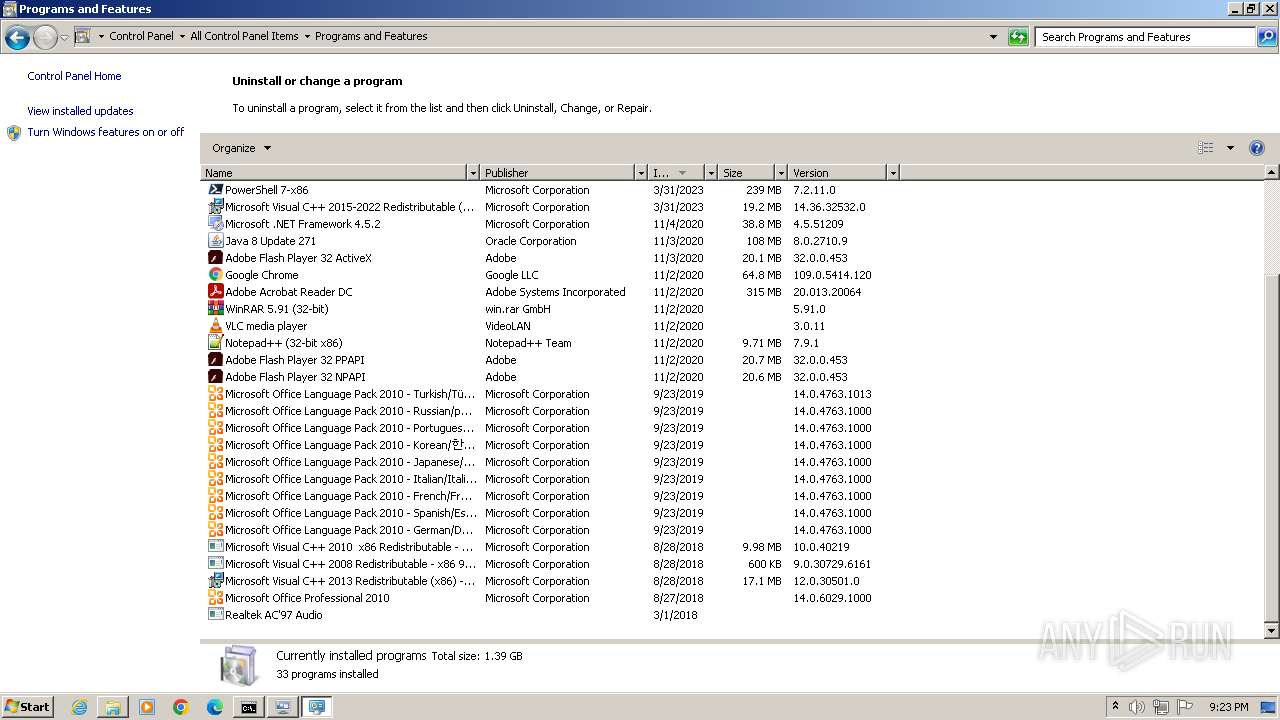
Task: Click the volume icon in system tray
Action: [1137, 707]
